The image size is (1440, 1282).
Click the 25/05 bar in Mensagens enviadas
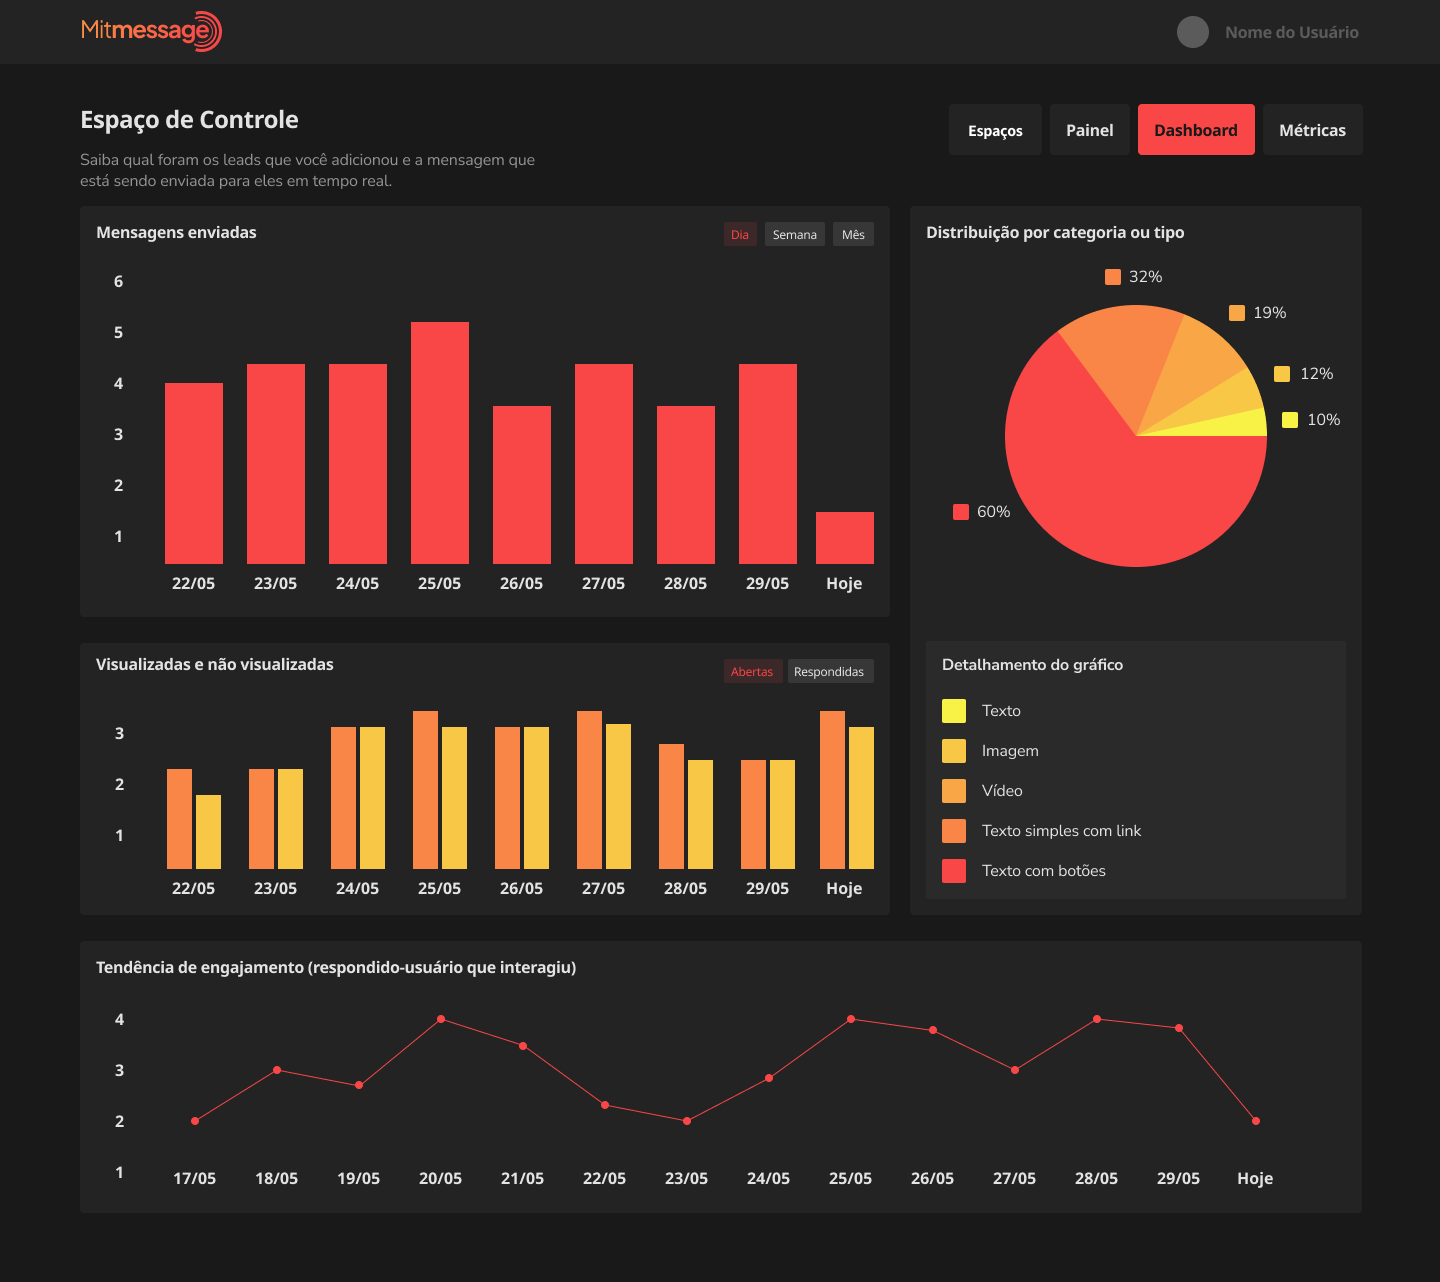coord(440,443)
